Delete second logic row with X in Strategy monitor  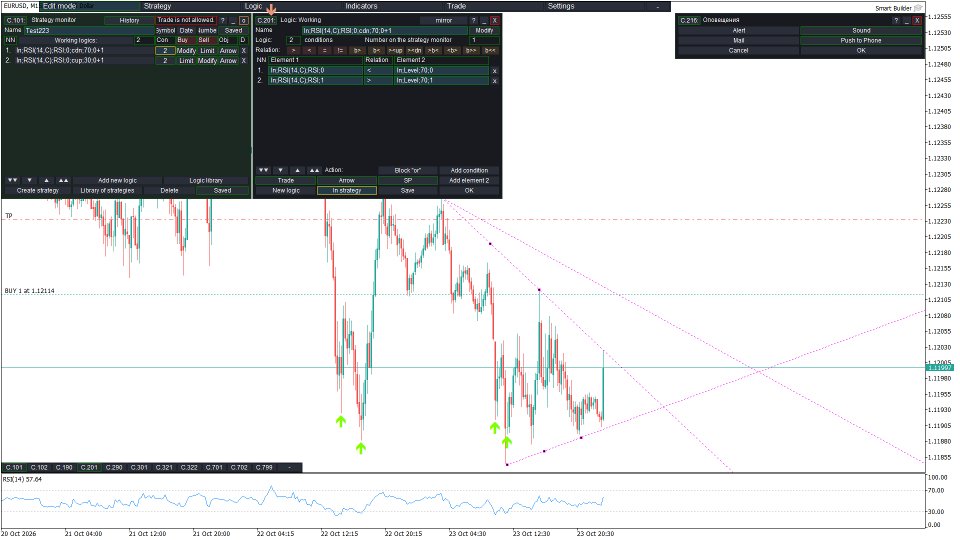pyautogui.click(x=244, y=61)
